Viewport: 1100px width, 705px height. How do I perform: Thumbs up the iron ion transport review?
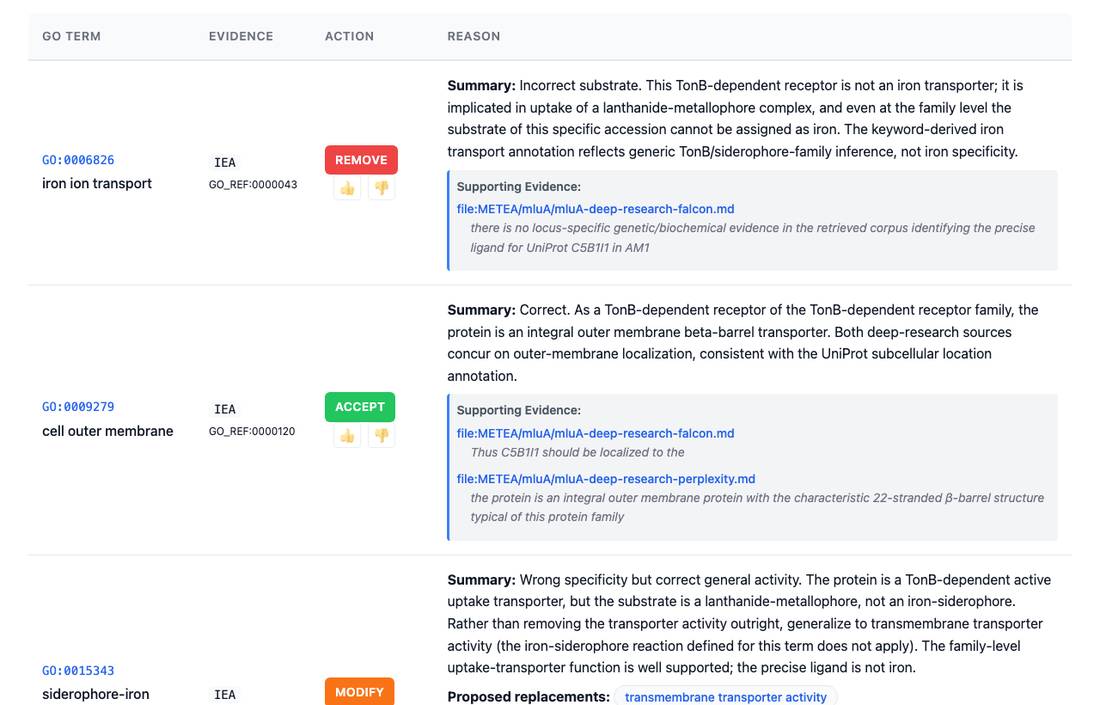pyautogui.click(x=347, y=188)
